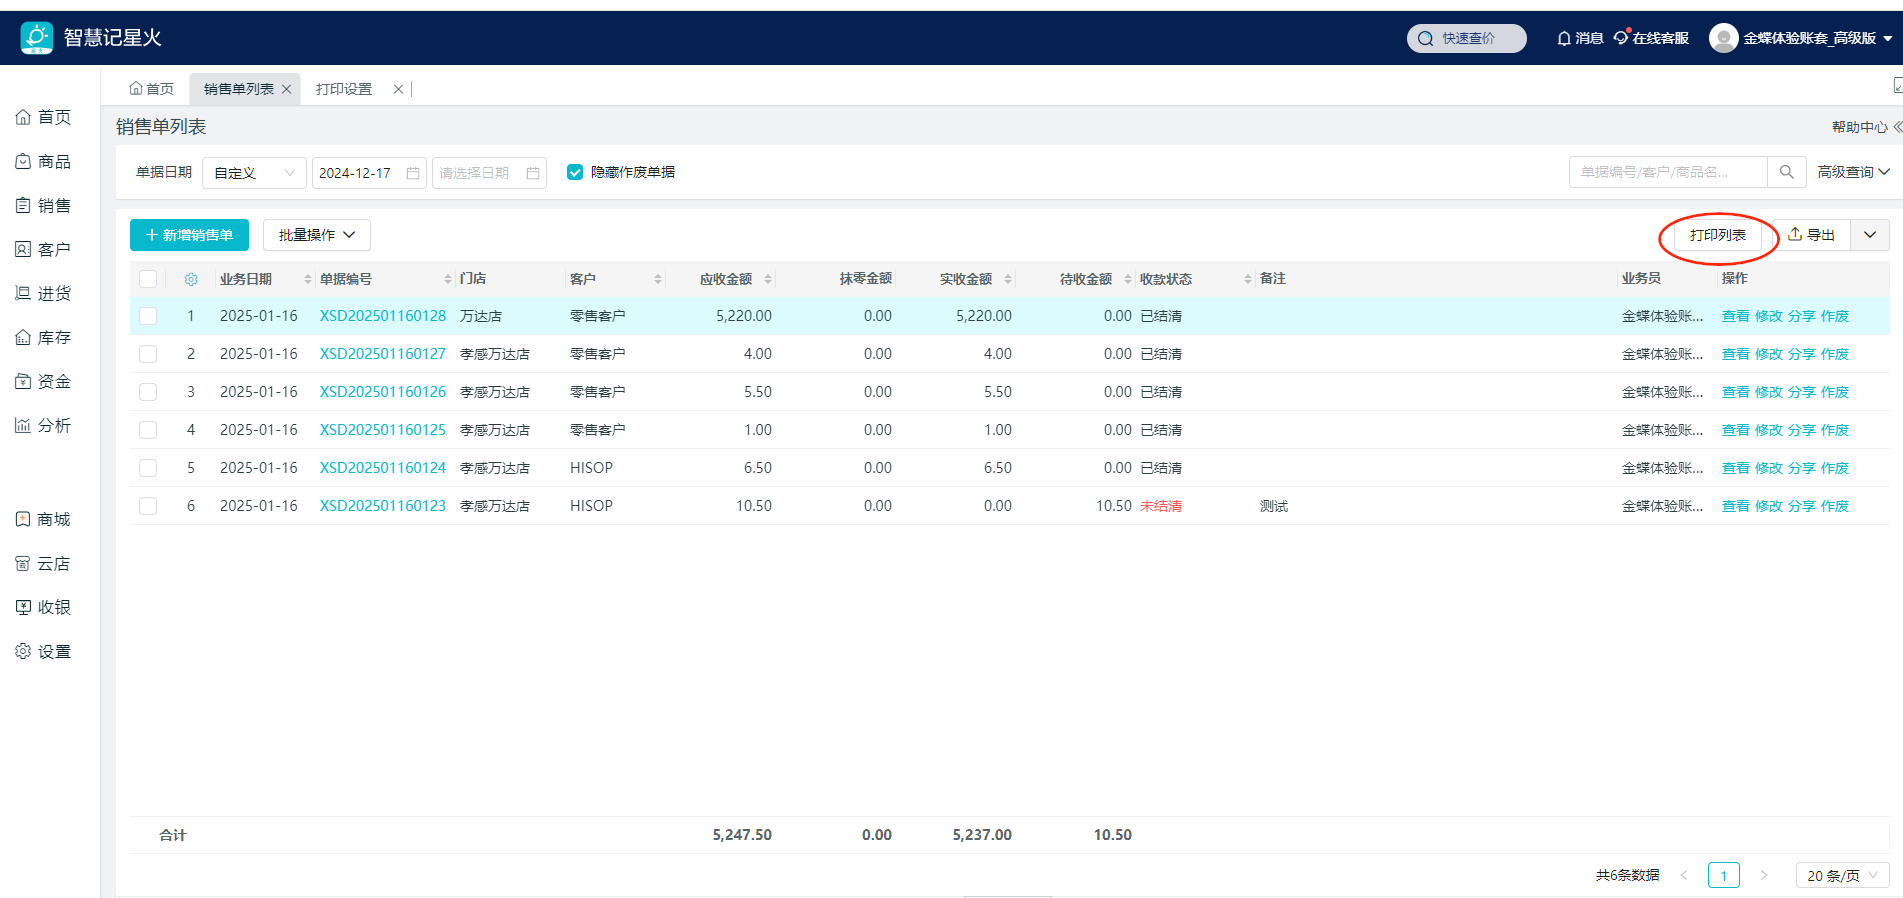The width and height of the screenshot is (1903, 898).
Task: Click the calendar icon in start date field
Action: [413, 173]
